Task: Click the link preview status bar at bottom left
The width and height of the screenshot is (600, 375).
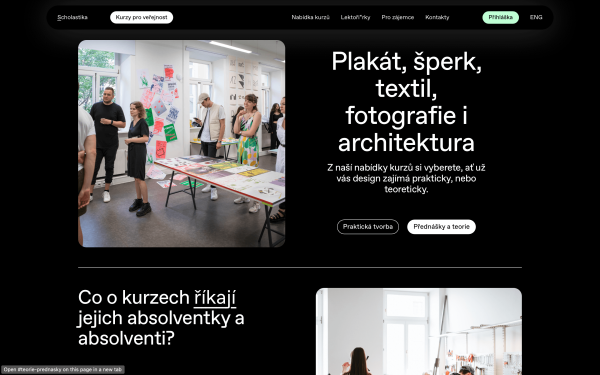Action: pos(62,370)
